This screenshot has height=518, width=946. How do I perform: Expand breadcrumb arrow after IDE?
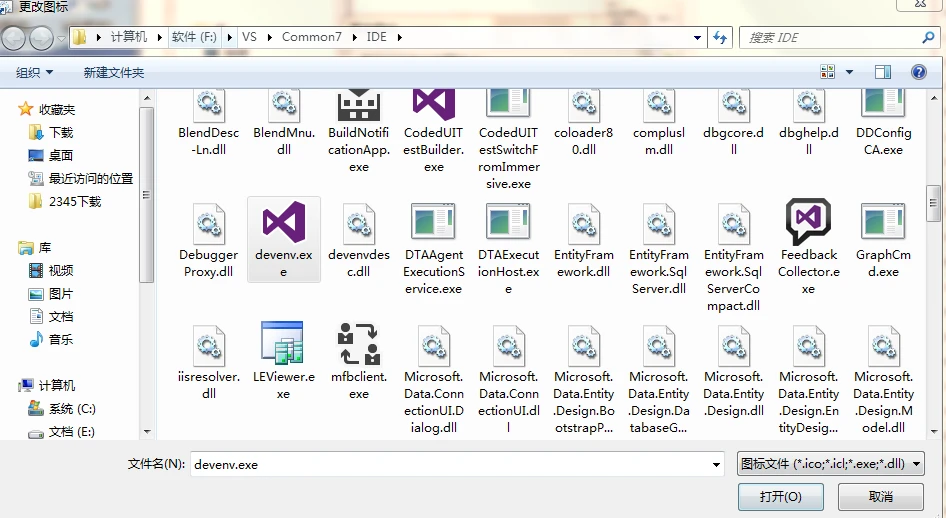[399, 37]
